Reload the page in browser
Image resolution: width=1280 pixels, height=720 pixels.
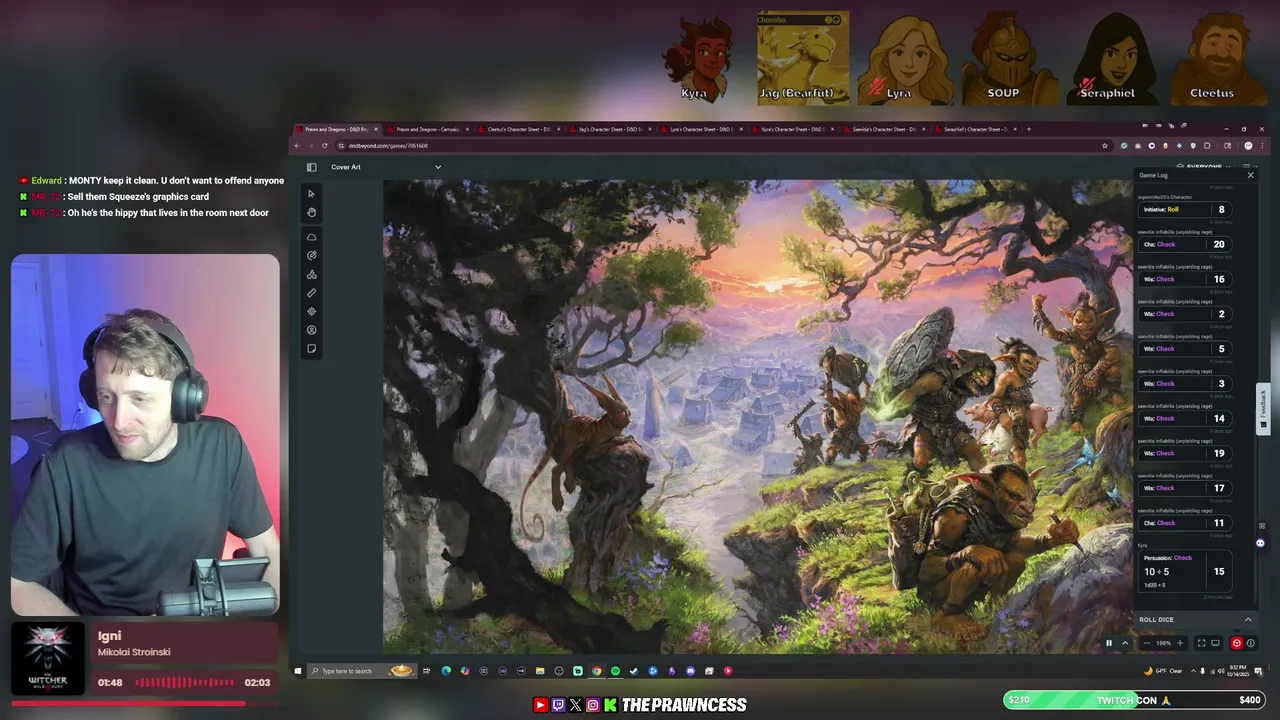(324, 146)
